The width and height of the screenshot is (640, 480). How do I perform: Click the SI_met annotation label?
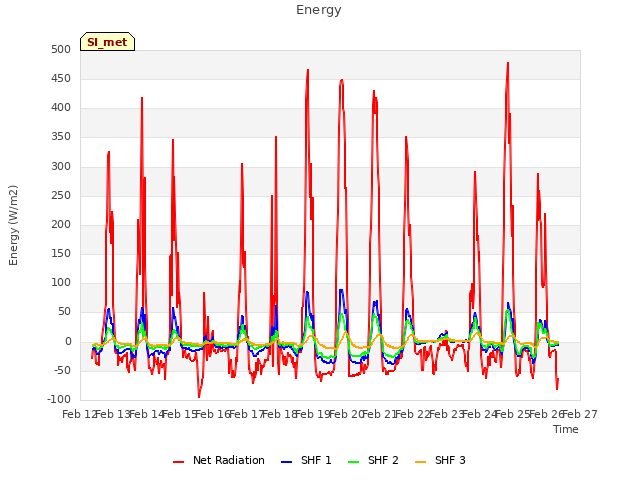[x=107, y=42]
